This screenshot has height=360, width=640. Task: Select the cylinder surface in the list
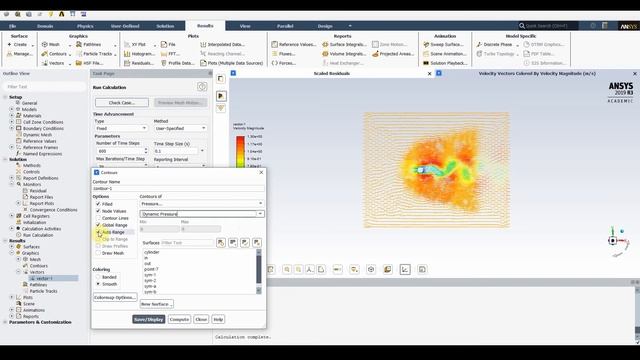coord(151,252)
